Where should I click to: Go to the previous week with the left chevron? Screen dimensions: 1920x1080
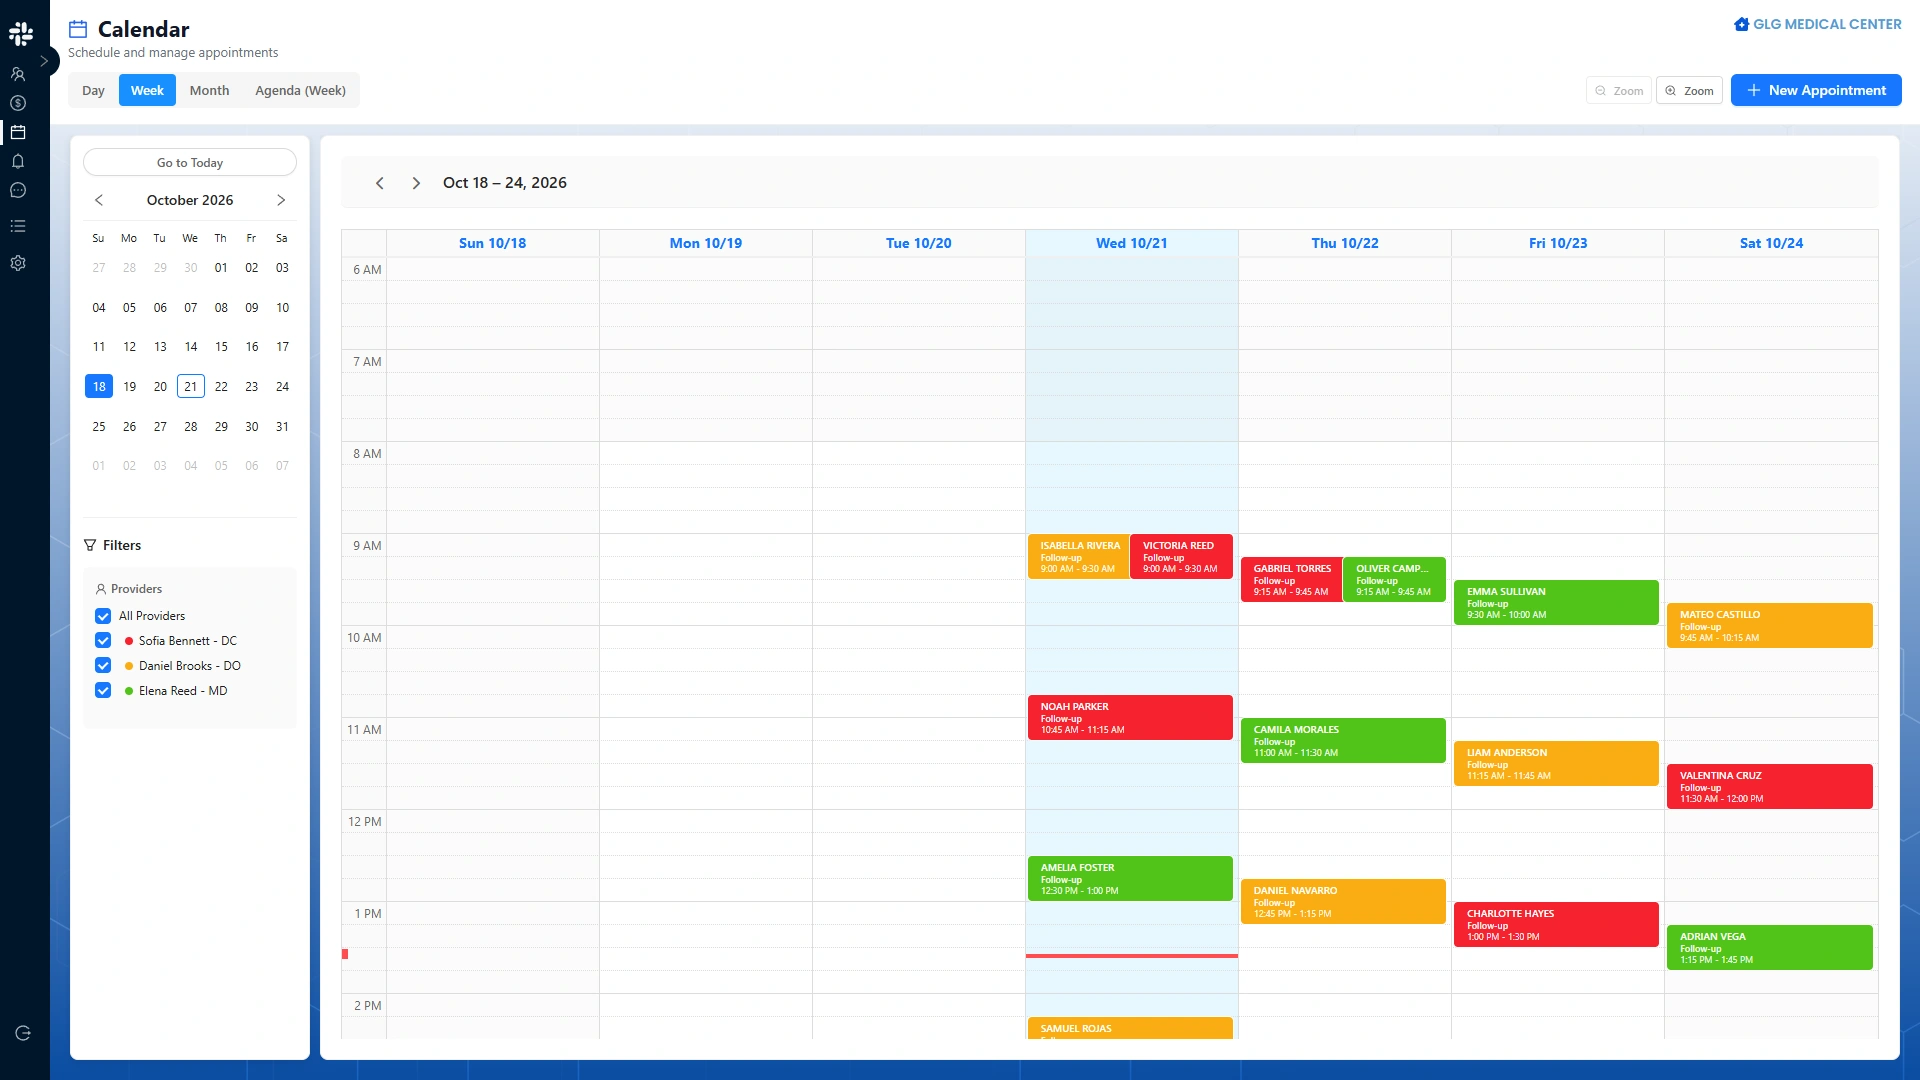click(x=380, y=183)
